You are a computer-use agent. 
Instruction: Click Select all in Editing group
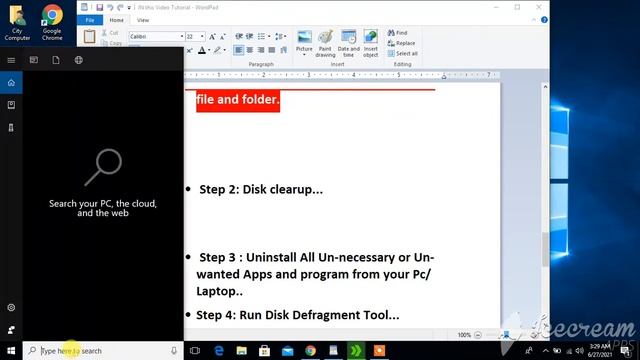[402, 53]
